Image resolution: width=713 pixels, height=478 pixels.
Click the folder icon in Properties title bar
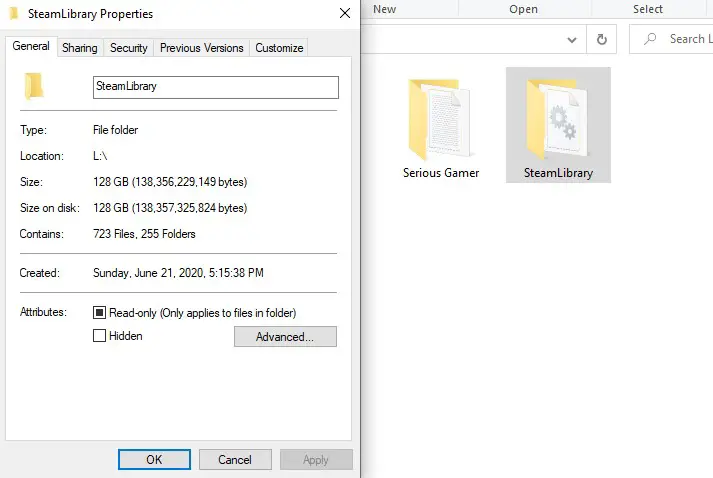[14, 14]
